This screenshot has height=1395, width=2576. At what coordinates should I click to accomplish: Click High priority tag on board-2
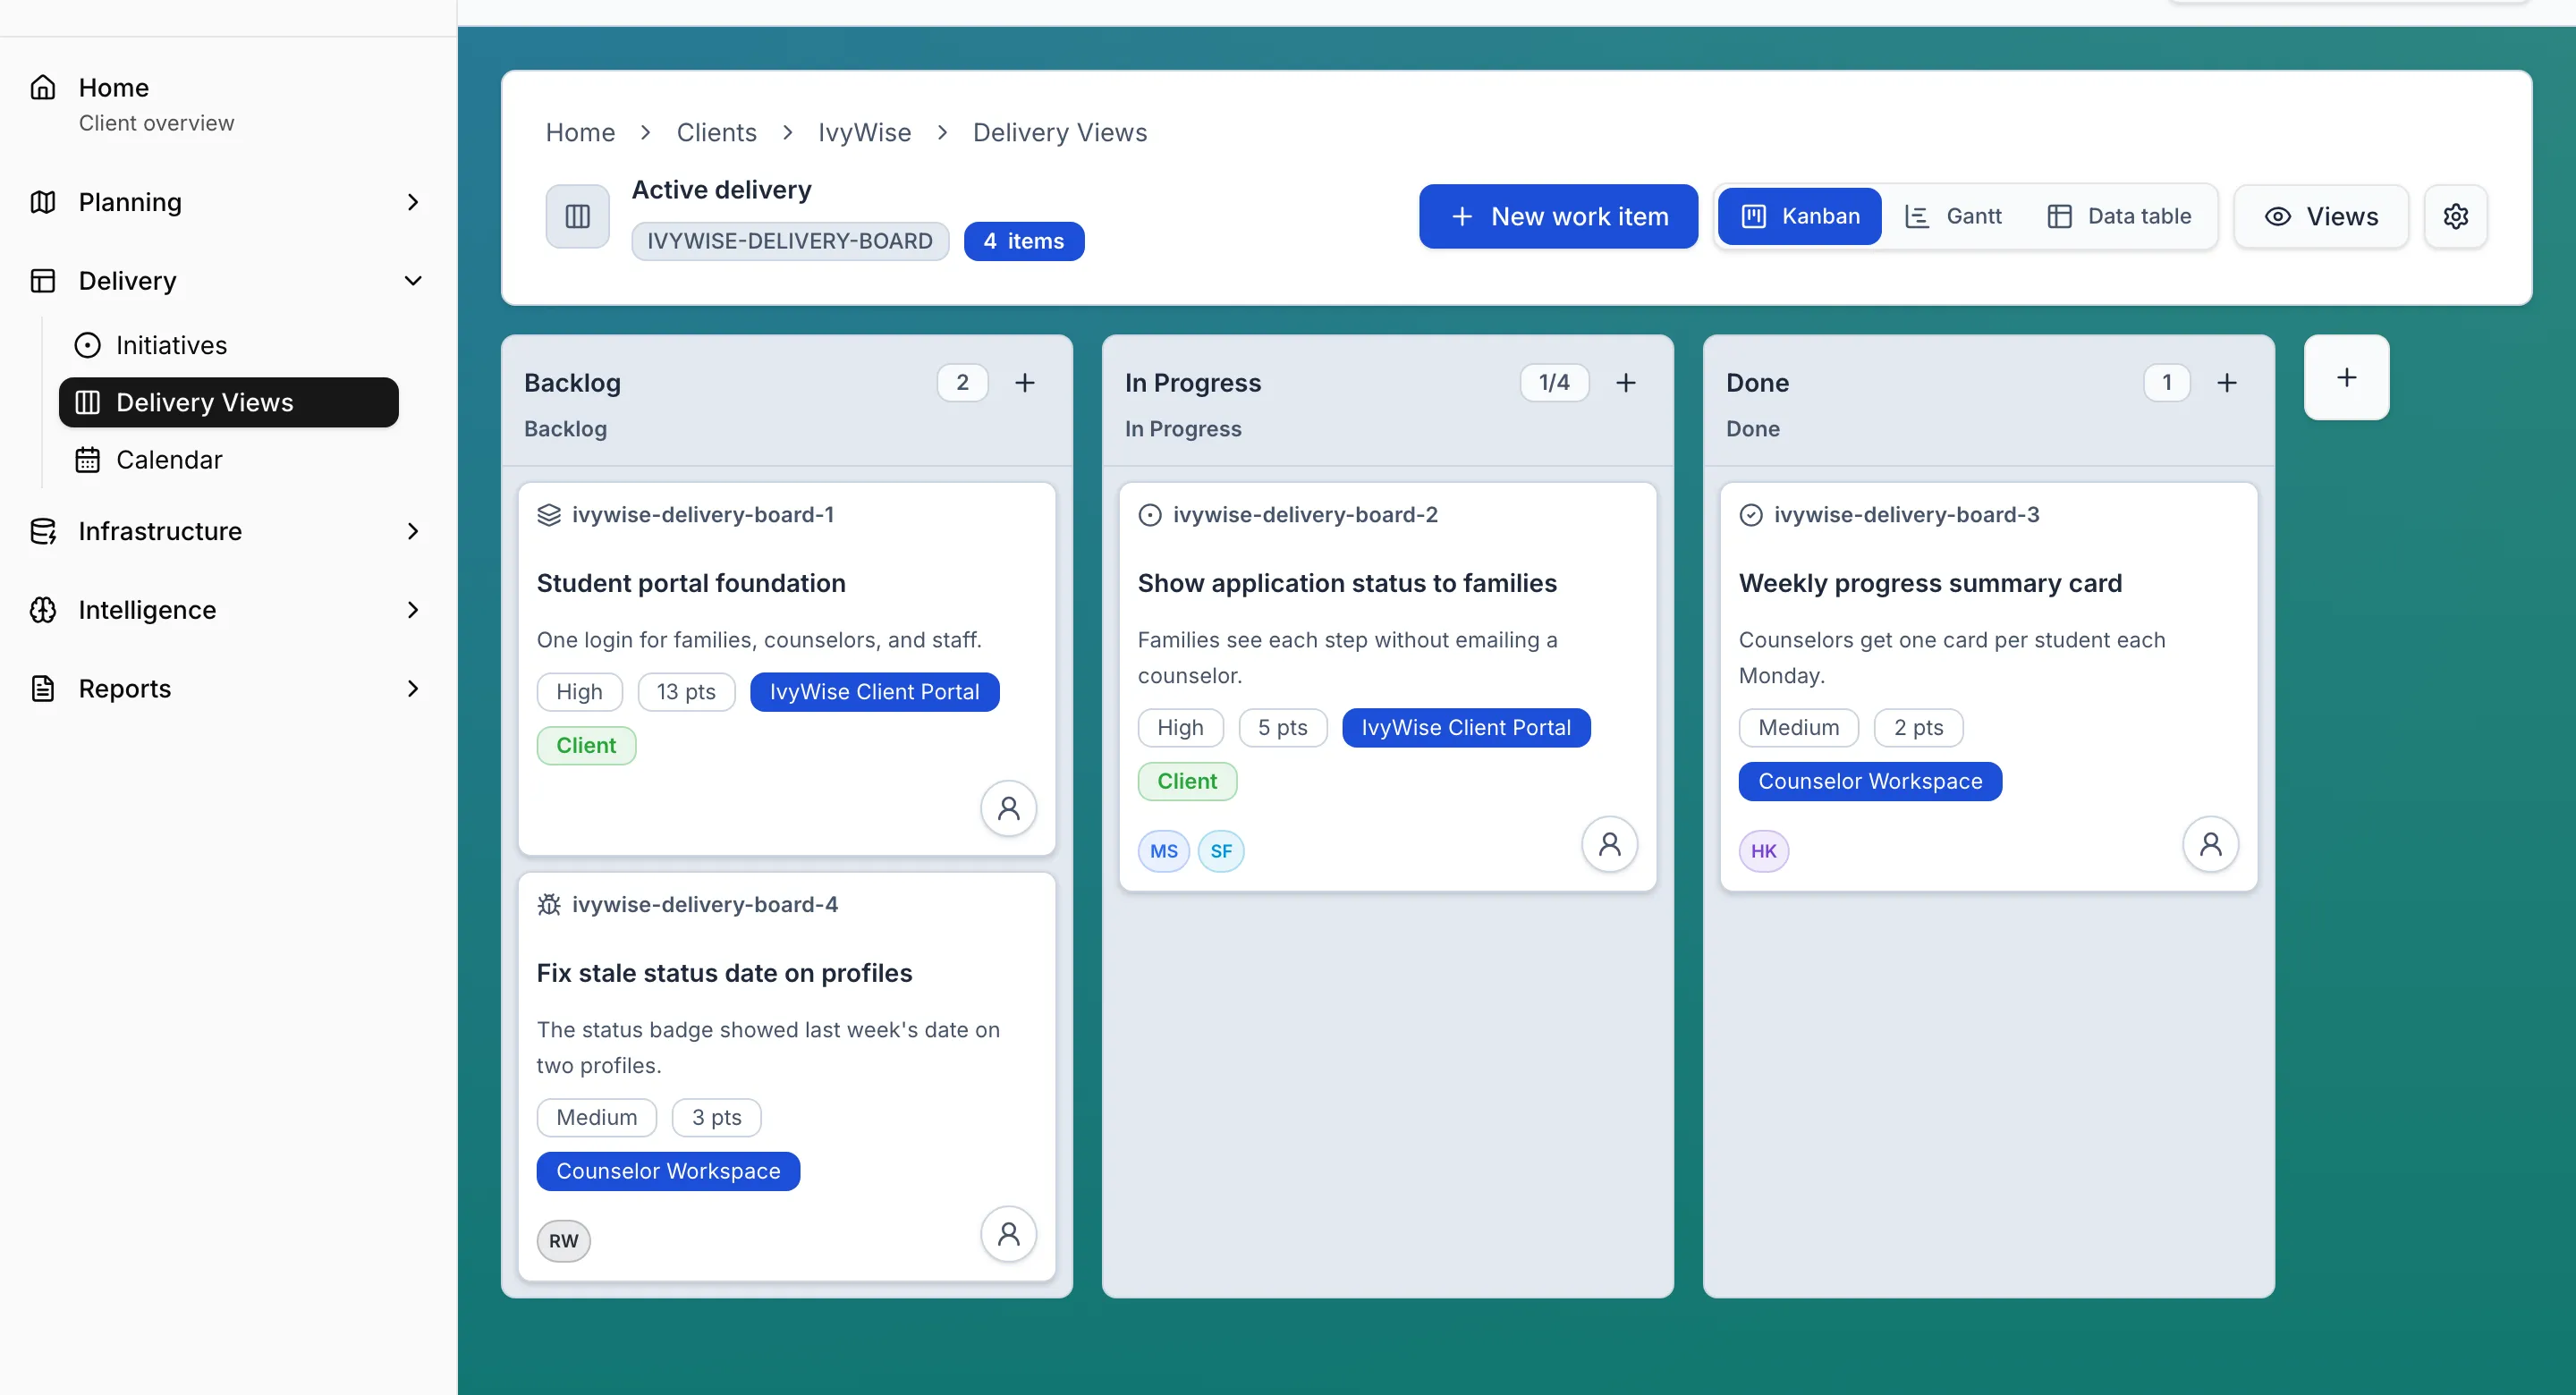pos(1180,728)
